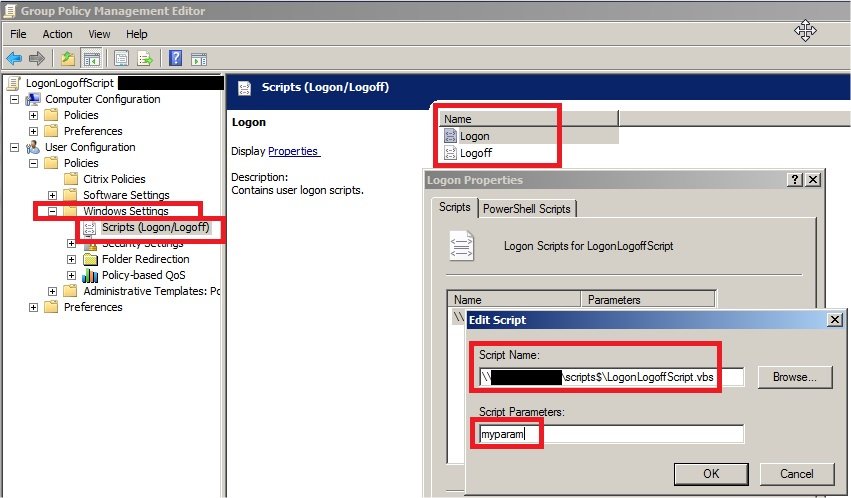Open the Action menu
851x498 pixels.
(x=57, y=34)
